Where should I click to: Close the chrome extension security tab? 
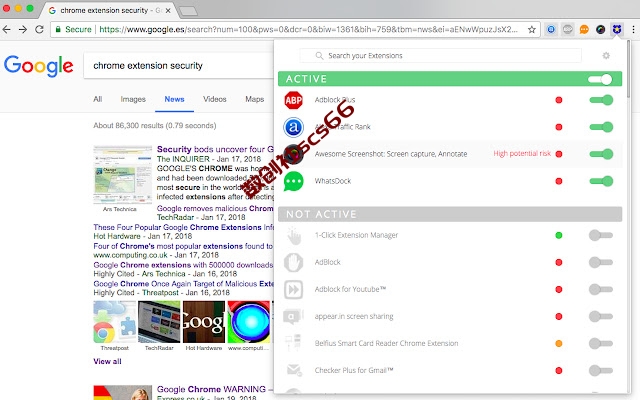click(x=168, y=11)
